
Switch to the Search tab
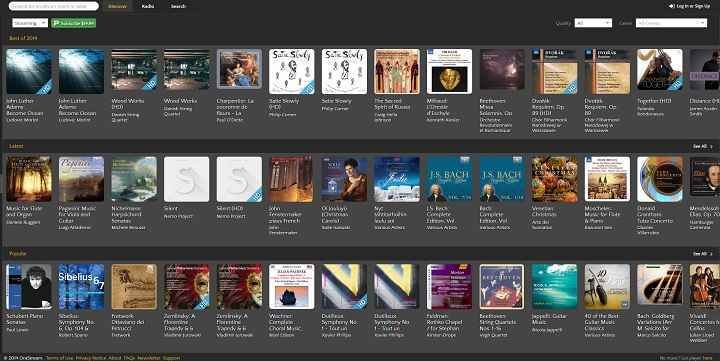(x=178, y=6)
